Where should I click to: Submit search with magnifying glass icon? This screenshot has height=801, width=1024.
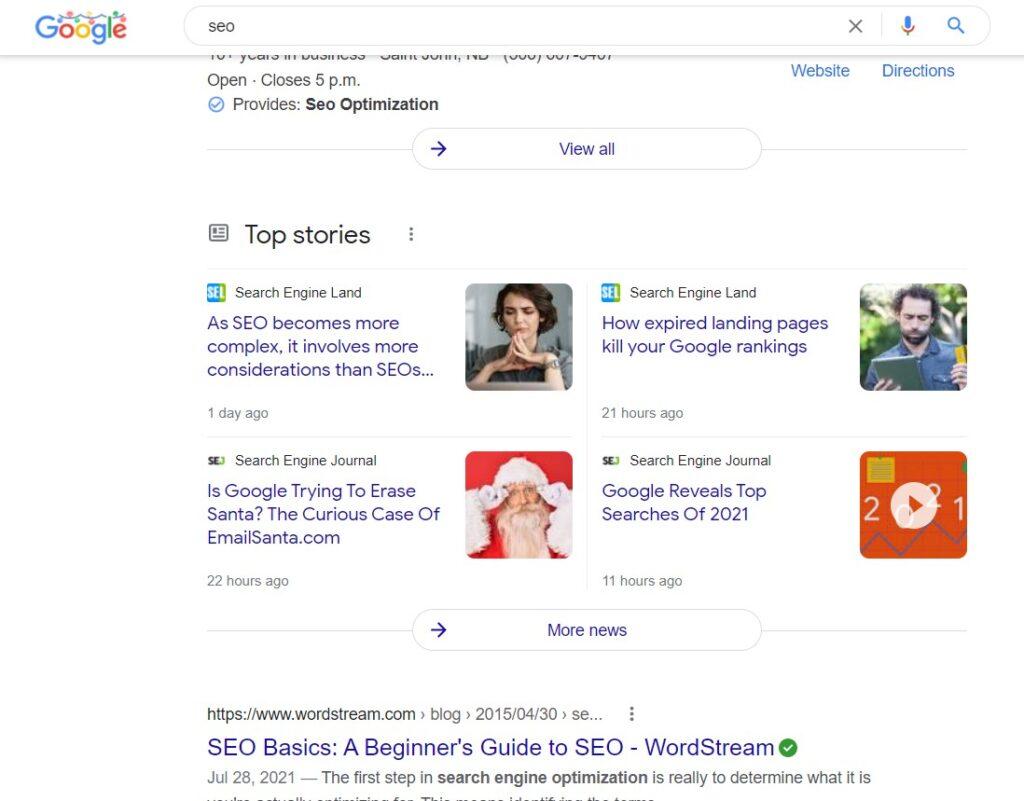(955, 25)
